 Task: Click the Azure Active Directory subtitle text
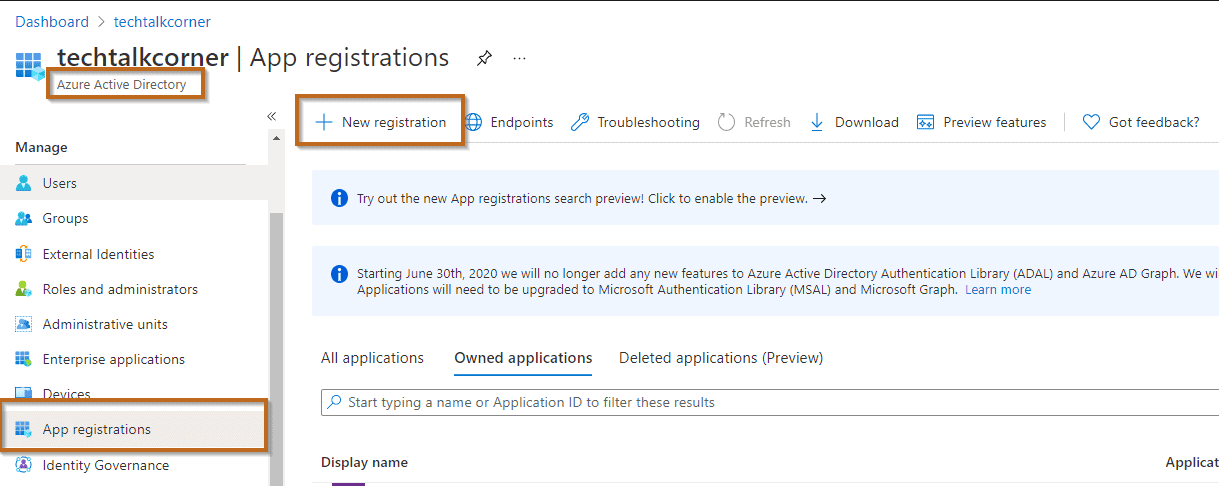122,84
